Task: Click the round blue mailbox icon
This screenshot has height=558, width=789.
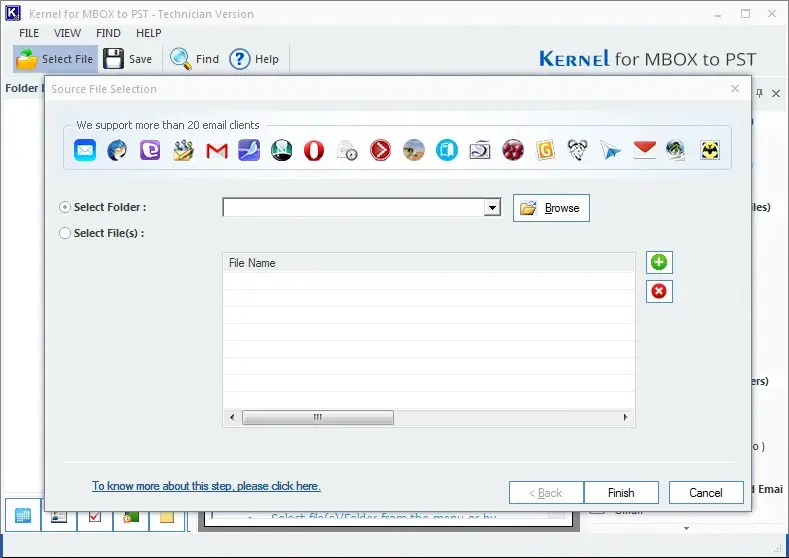Action: click(x=447, y=150)
